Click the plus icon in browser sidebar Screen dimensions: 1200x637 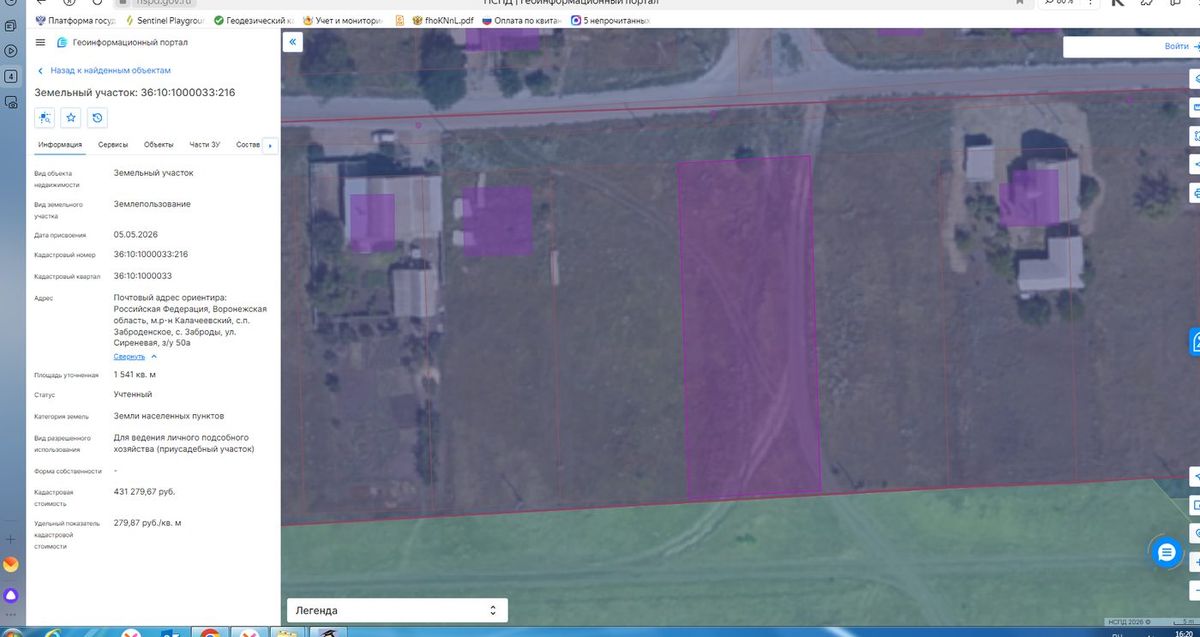point(10,539)
